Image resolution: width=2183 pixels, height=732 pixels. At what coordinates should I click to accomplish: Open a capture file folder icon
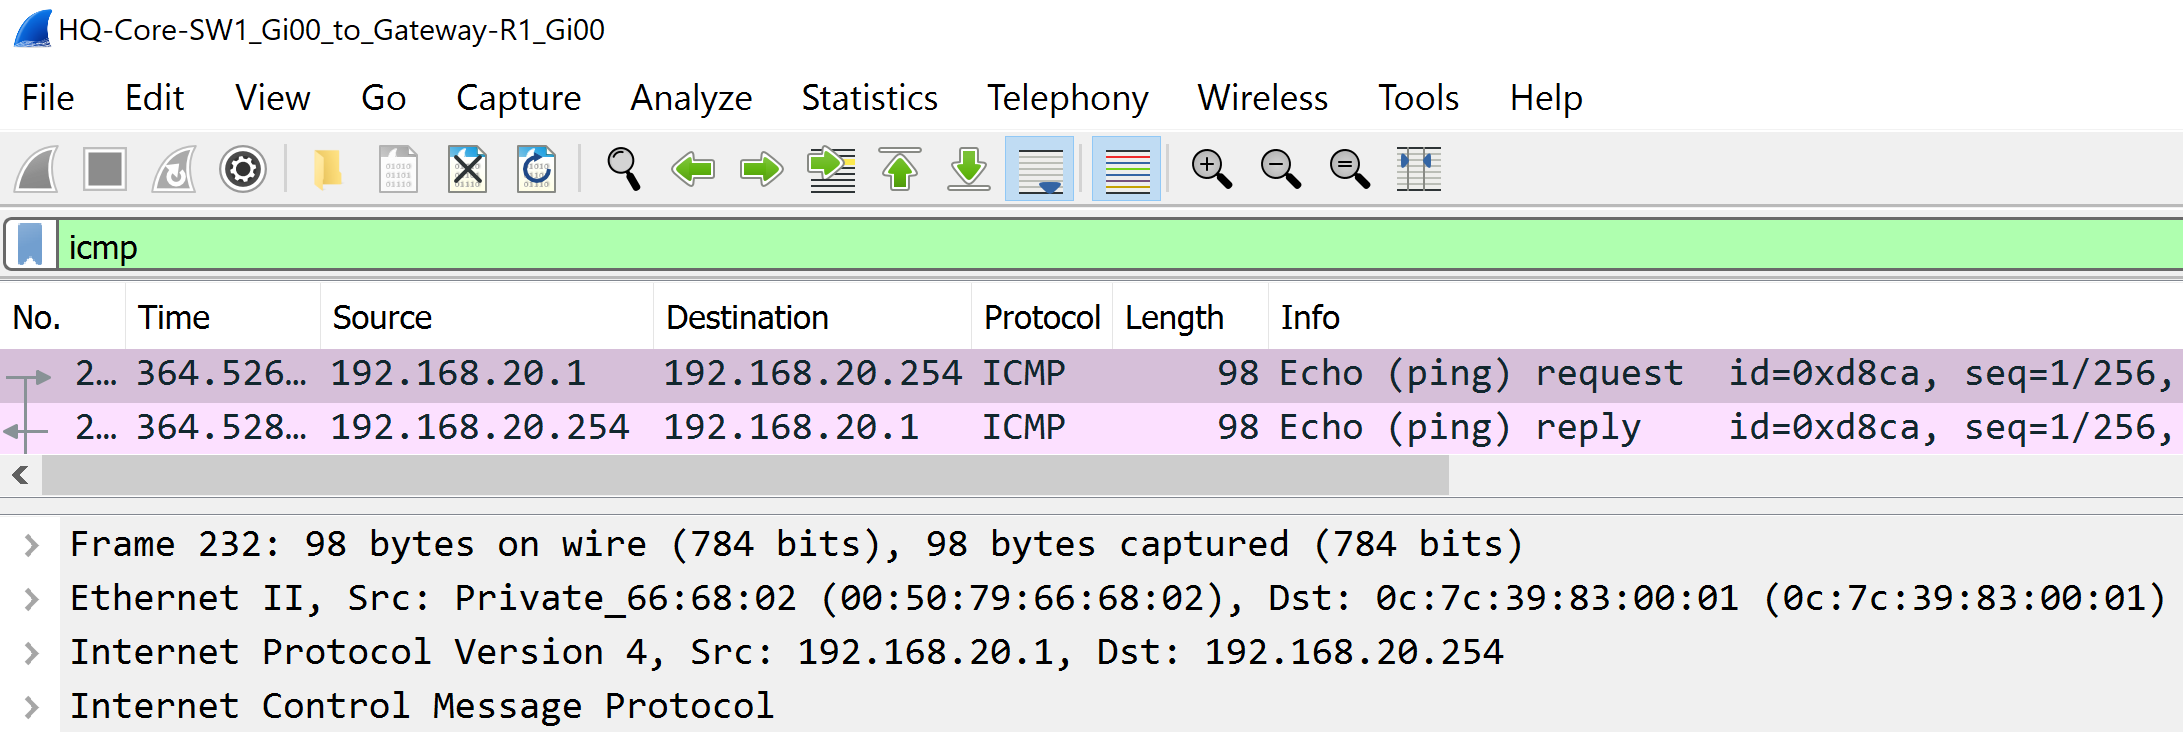point(328,169)
